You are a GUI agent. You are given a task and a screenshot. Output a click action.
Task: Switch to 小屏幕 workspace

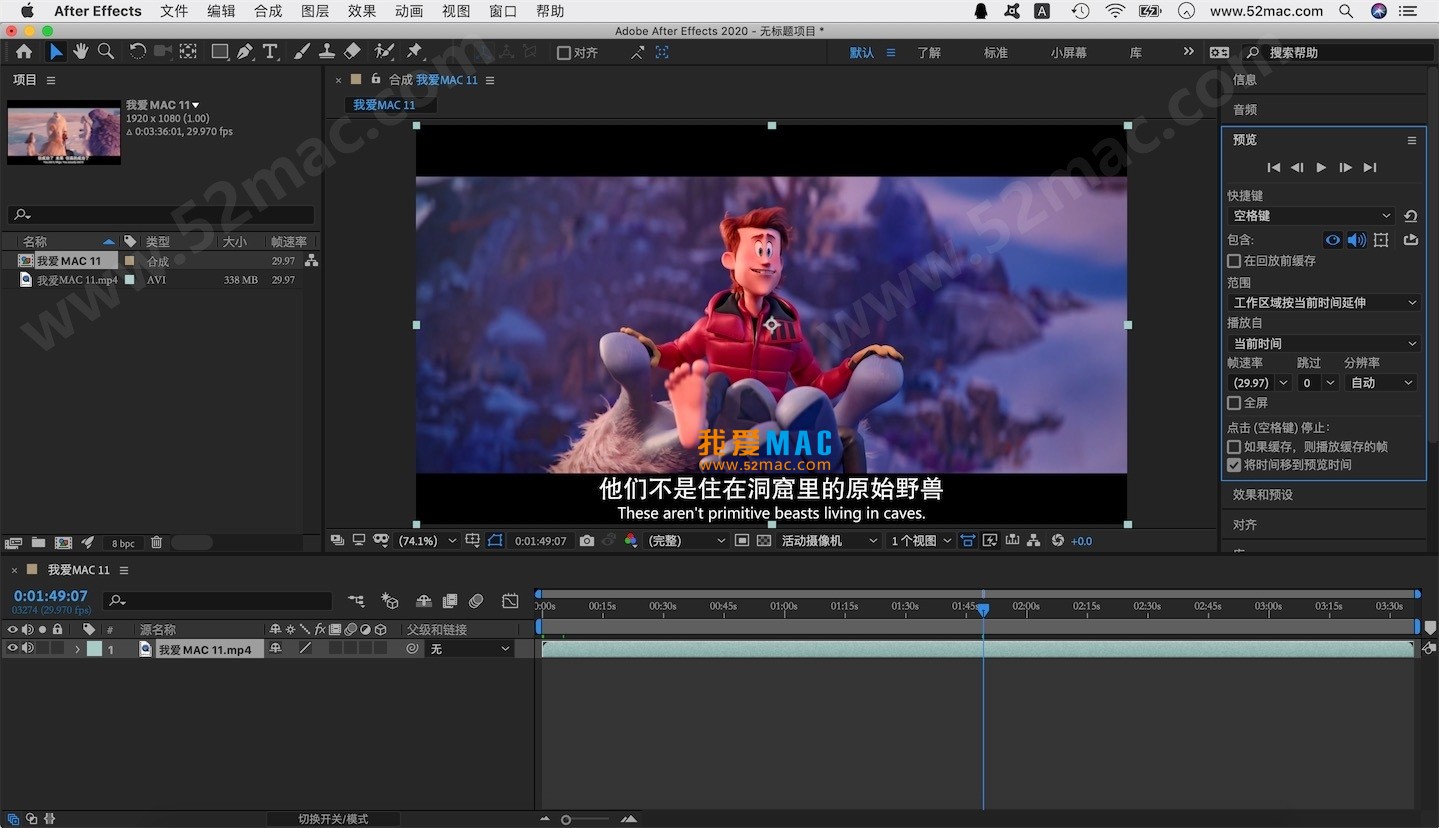tap(1068, 53)
